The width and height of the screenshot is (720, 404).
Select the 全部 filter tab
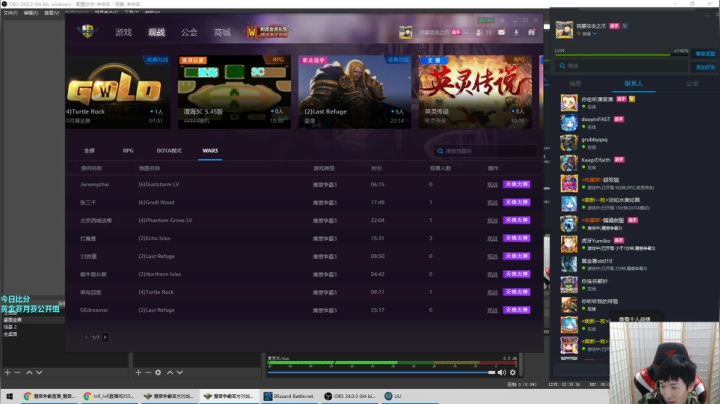click(89, 151)
